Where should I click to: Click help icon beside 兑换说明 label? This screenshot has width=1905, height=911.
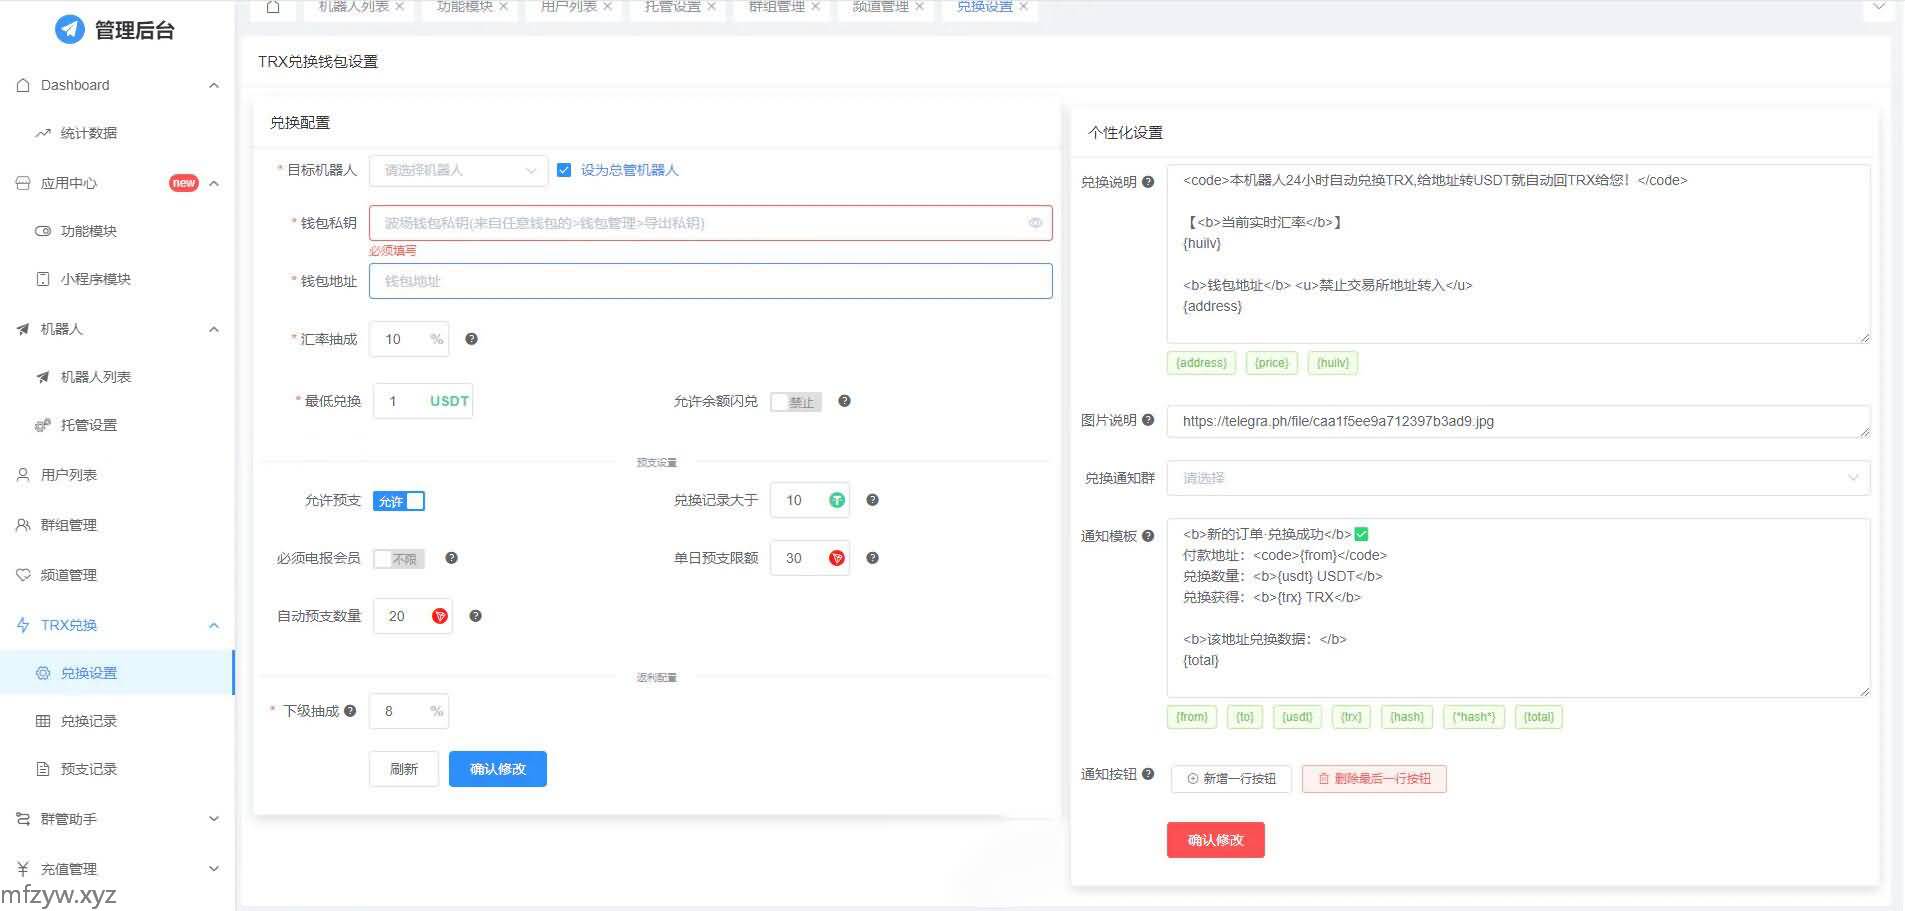[1148, 182]
